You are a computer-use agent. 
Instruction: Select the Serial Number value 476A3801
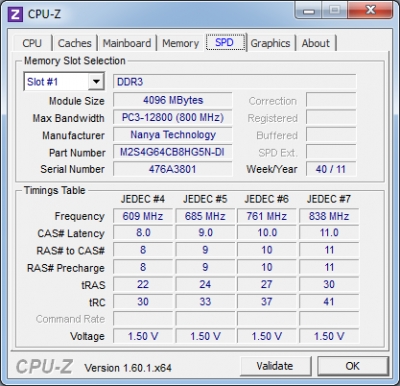[172, 169]
